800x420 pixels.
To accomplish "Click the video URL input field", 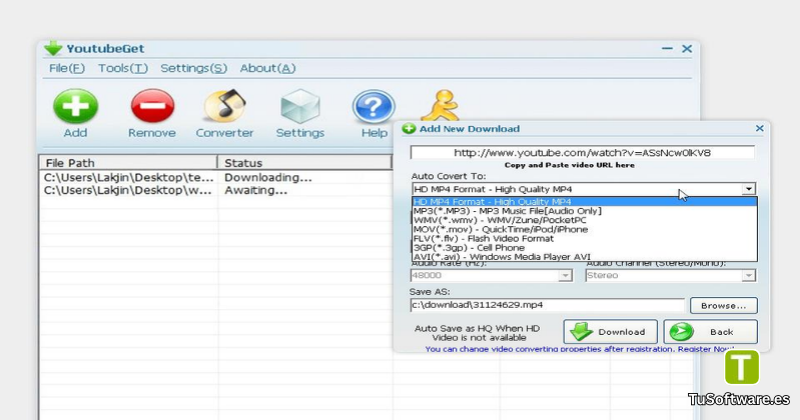I will tap(582, 153).
